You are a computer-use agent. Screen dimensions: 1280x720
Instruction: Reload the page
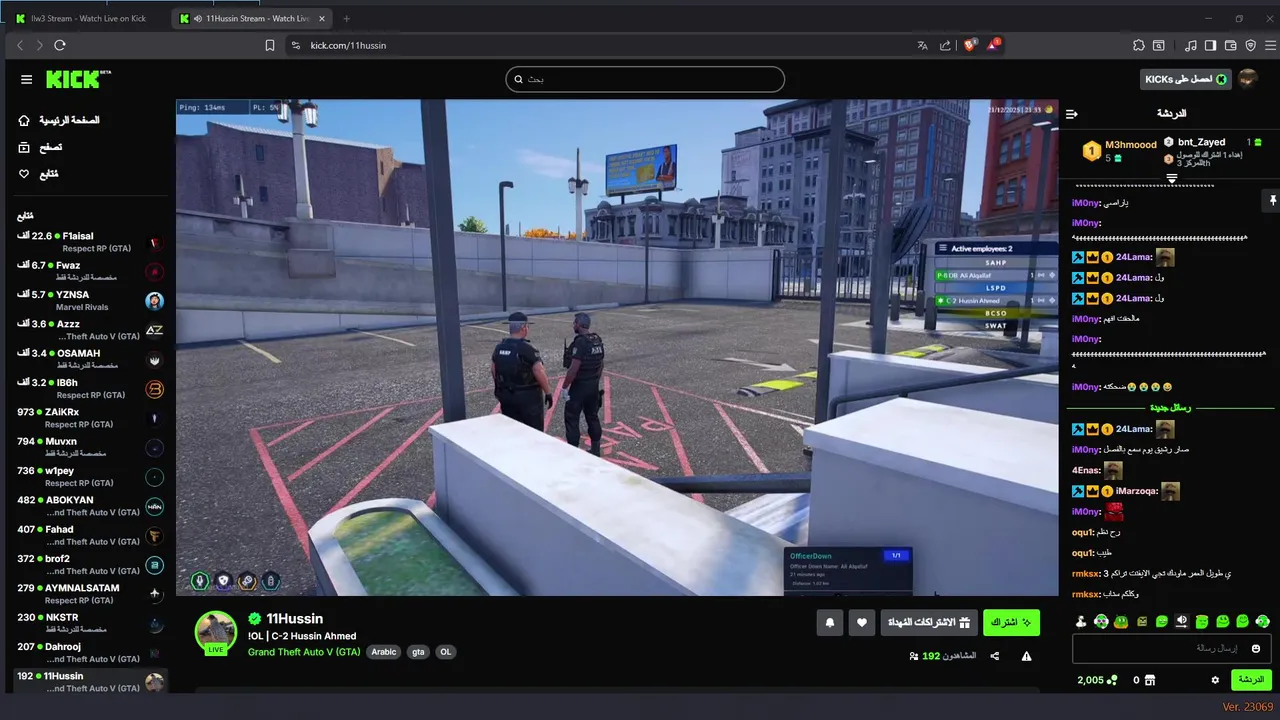click(x=60, y=45)
